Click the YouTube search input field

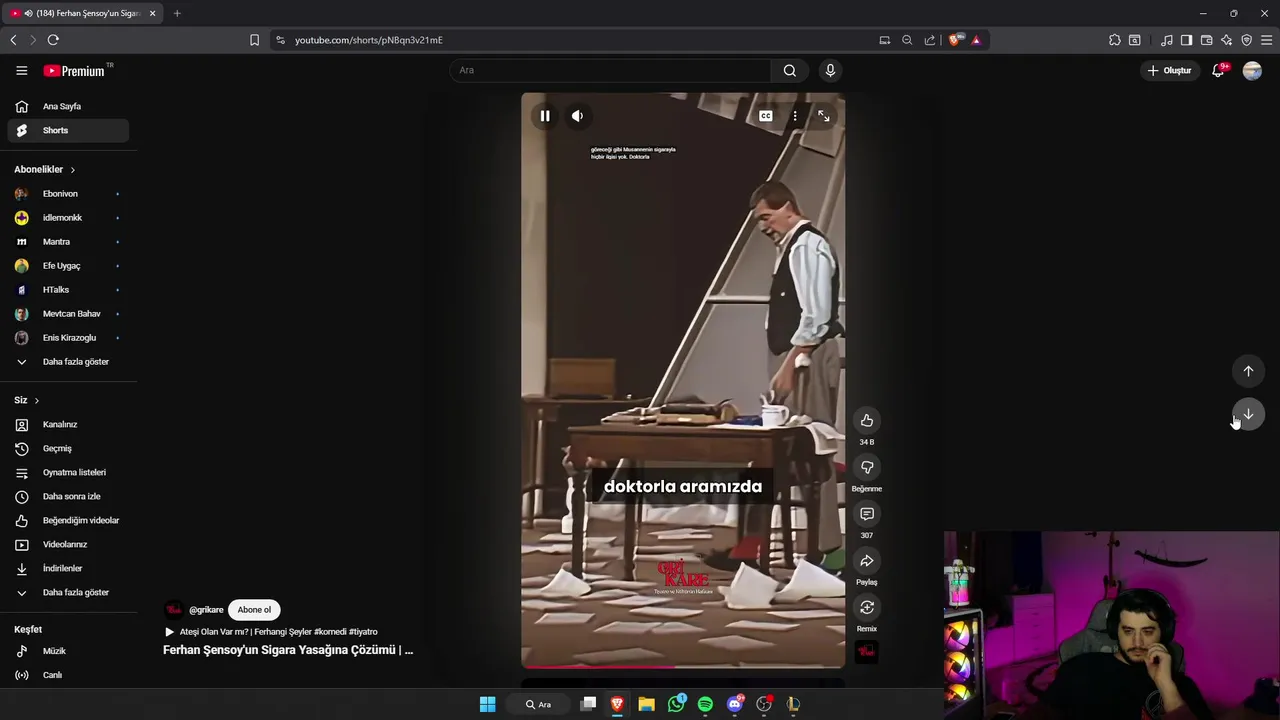[x=610, y=70]
